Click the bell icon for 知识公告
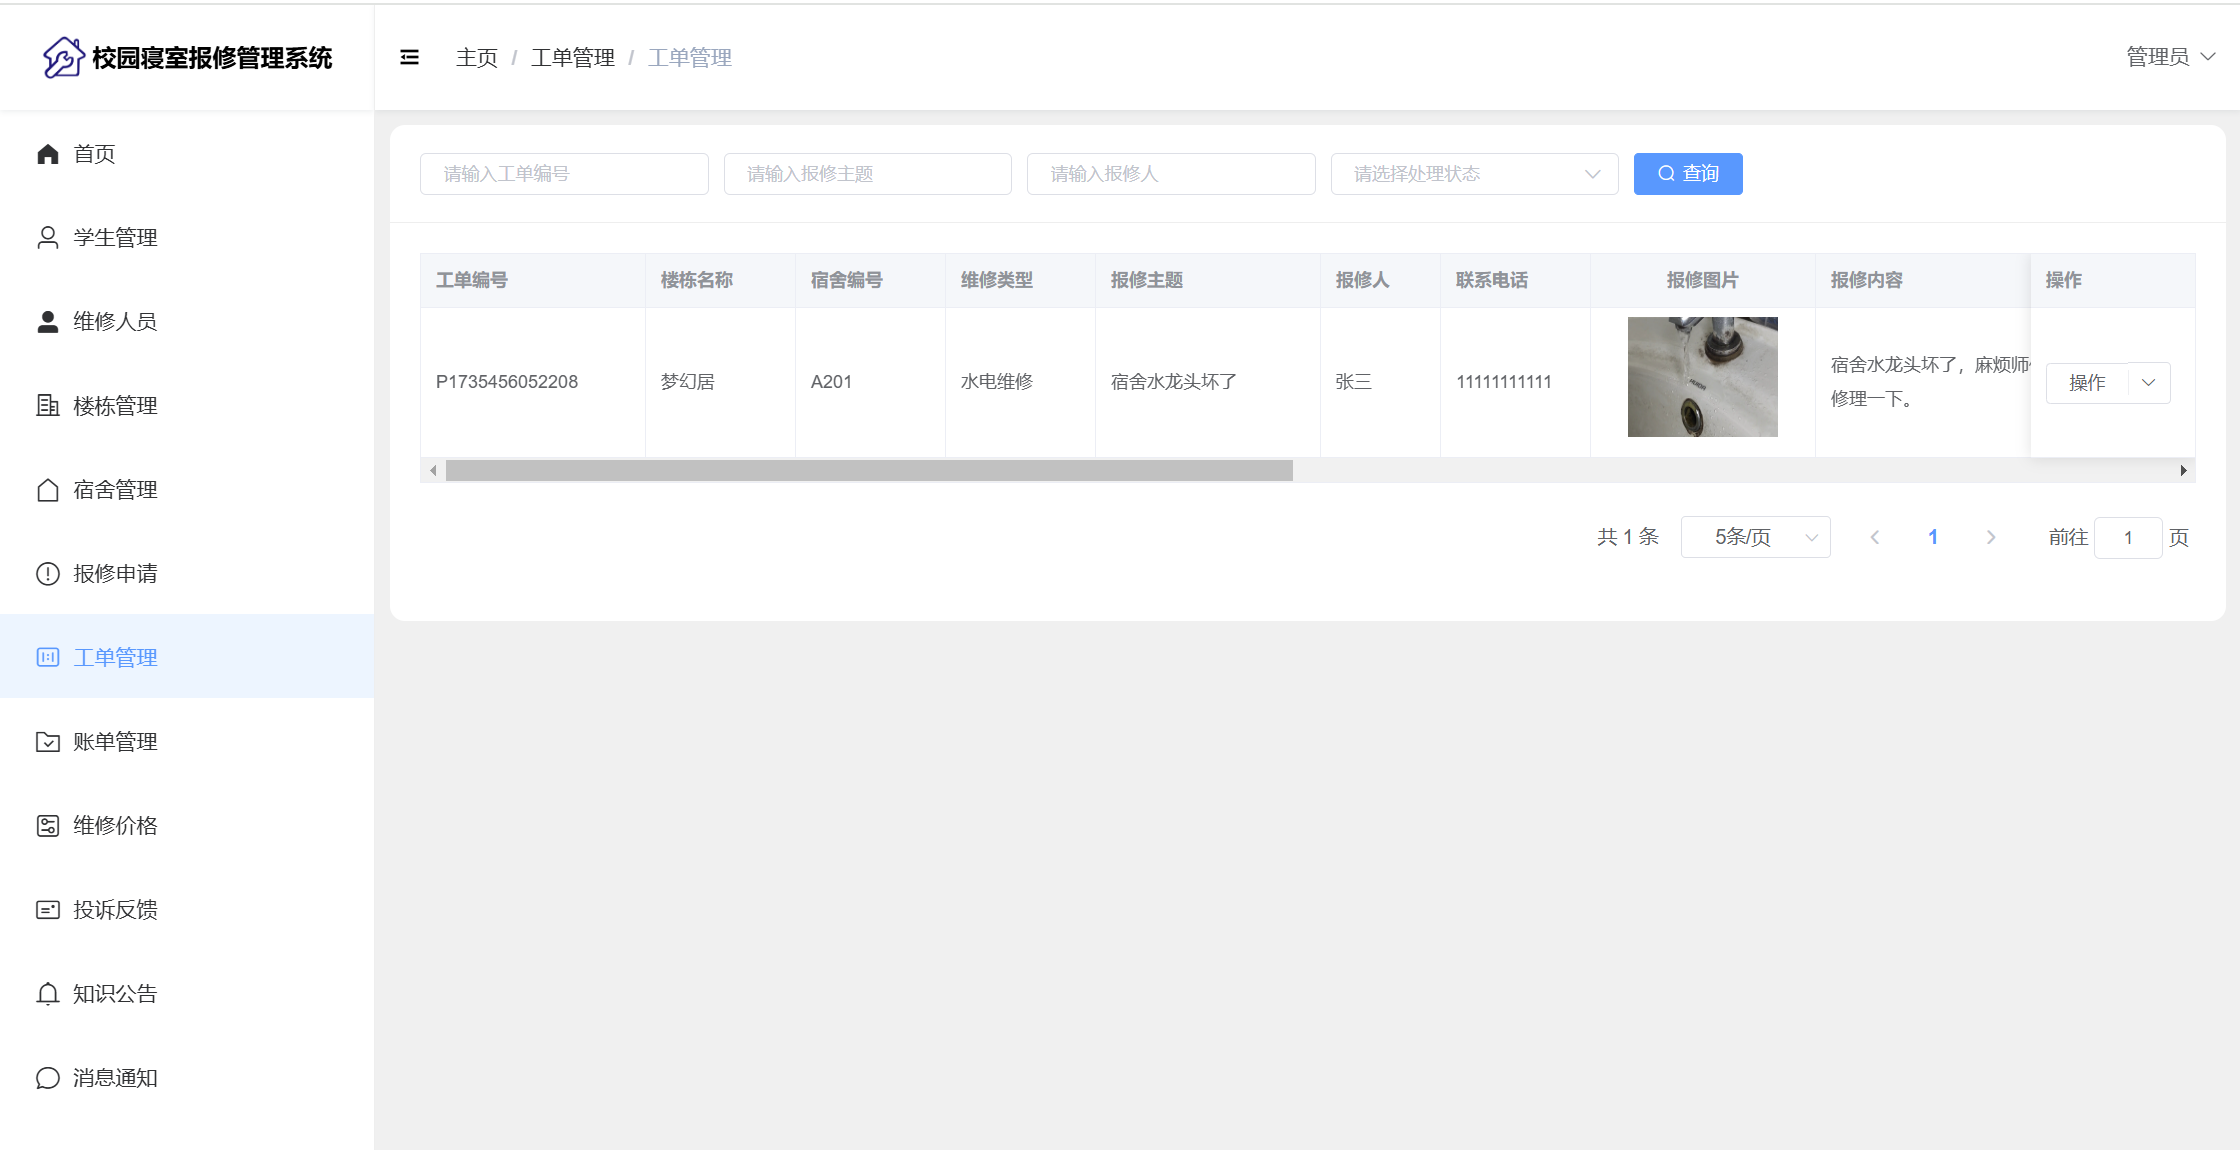The width and height of the screenshot is (2240, 1150). [x=48, y=994]
